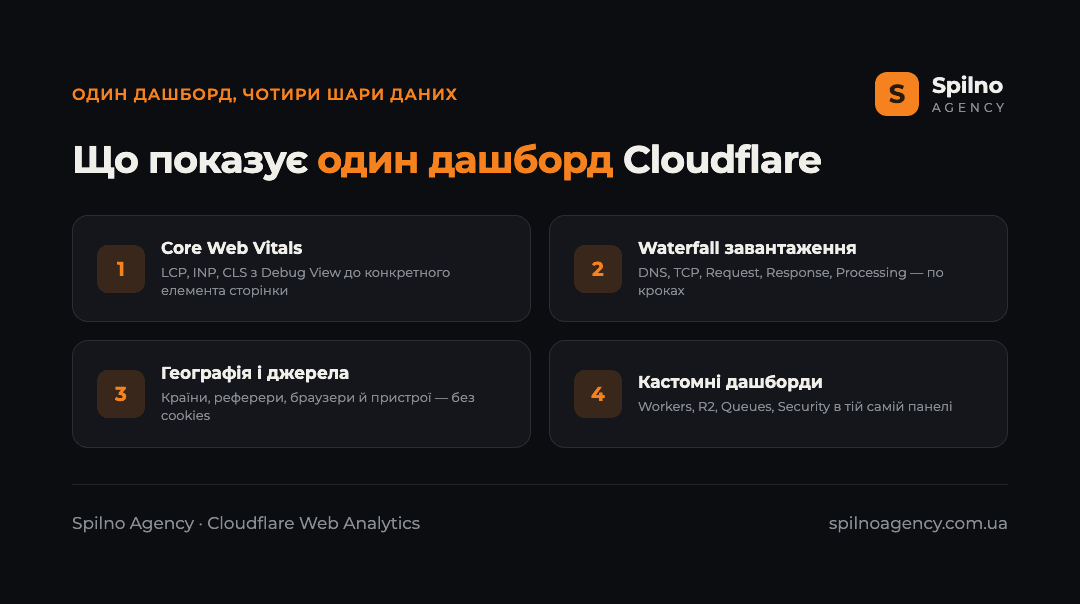
Task: Click the number 4 badge
Action: click(597, 394)
